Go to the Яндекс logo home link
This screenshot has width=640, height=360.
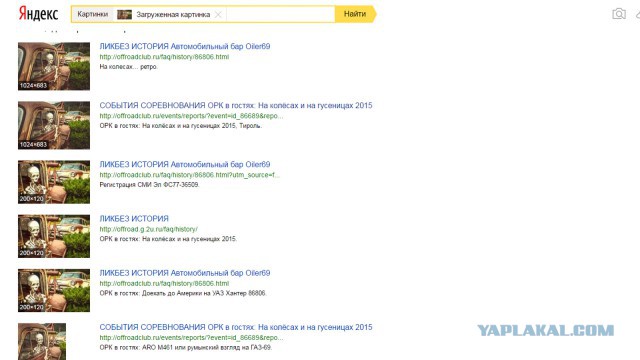(x=38, y=14)
